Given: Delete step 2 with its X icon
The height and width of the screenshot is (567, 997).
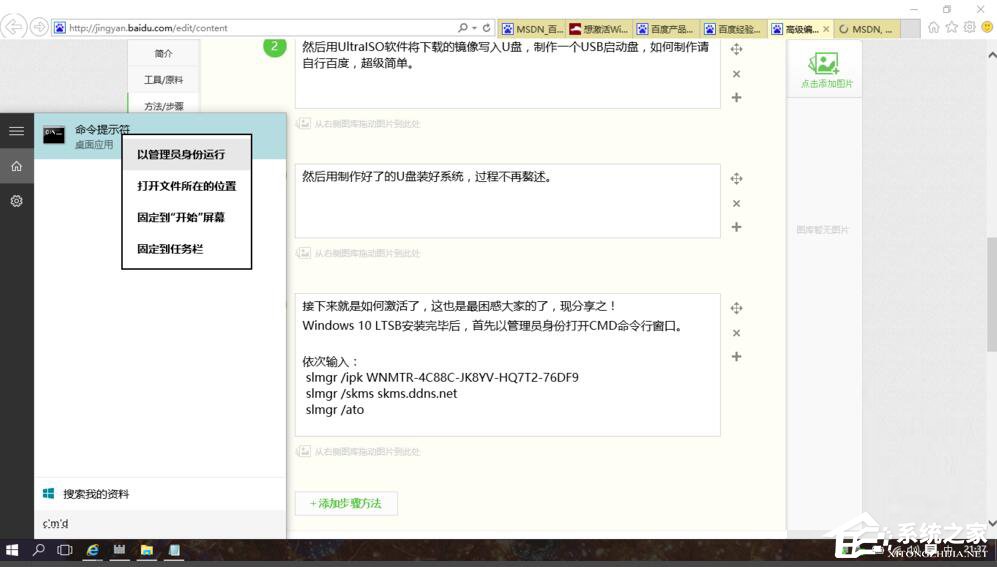Looking at the screenshot, I should [x=736, y=74].
